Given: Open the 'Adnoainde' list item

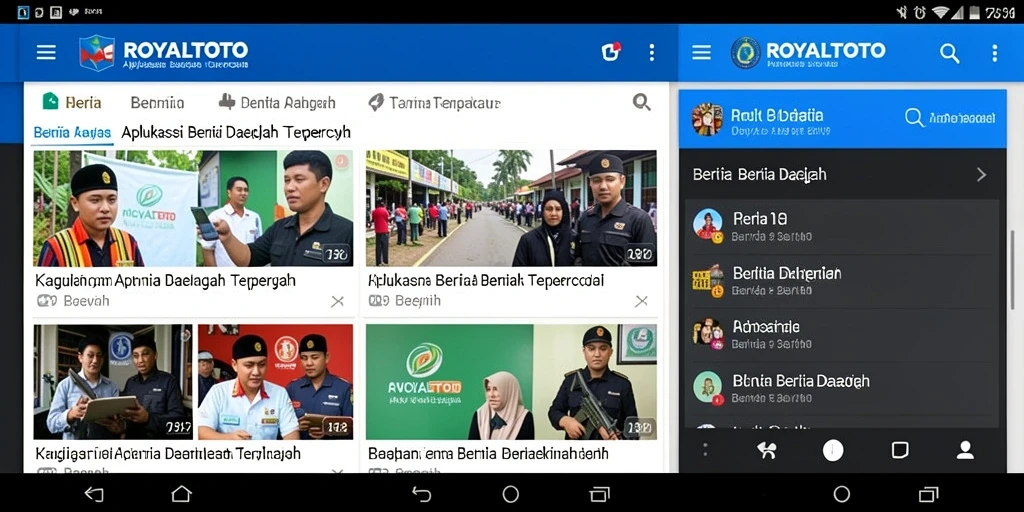Looking at the screenshot, I should pyautogui.click(x=842, y=334).
